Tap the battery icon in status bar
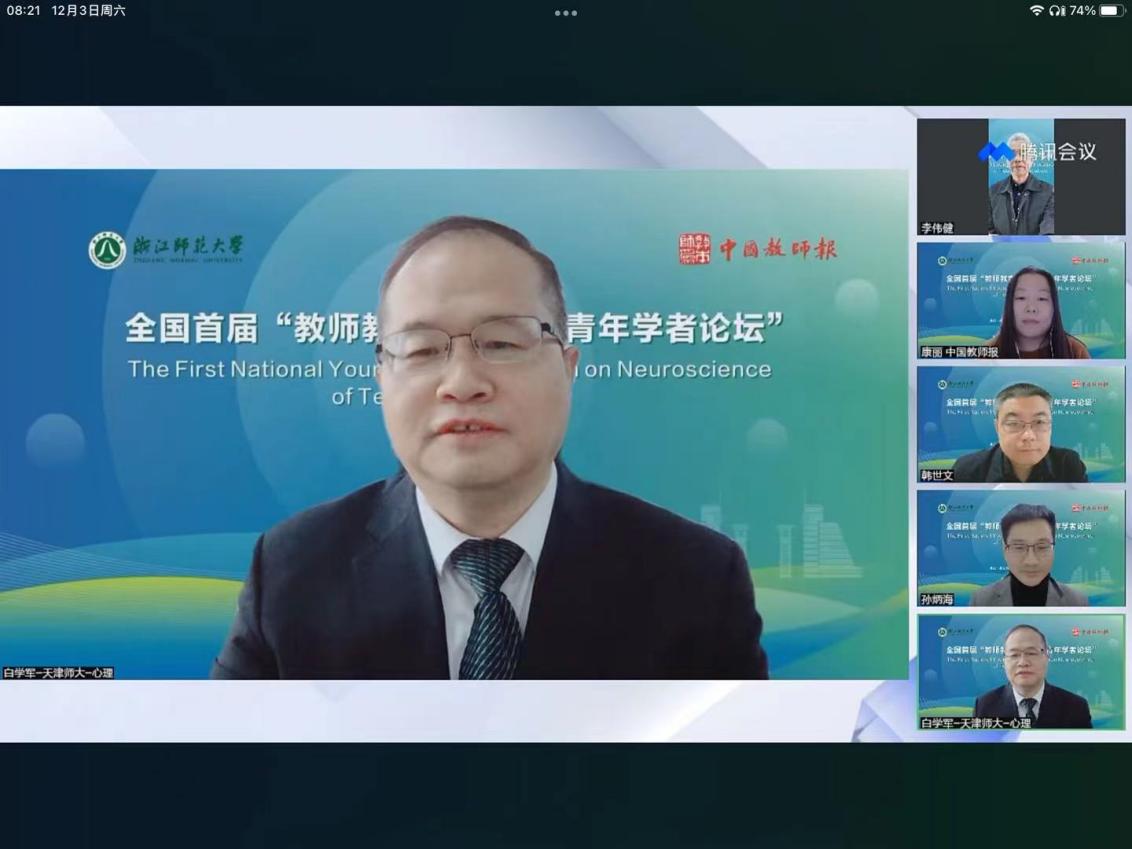1132x849 pixels. (x=1111, y=11)
